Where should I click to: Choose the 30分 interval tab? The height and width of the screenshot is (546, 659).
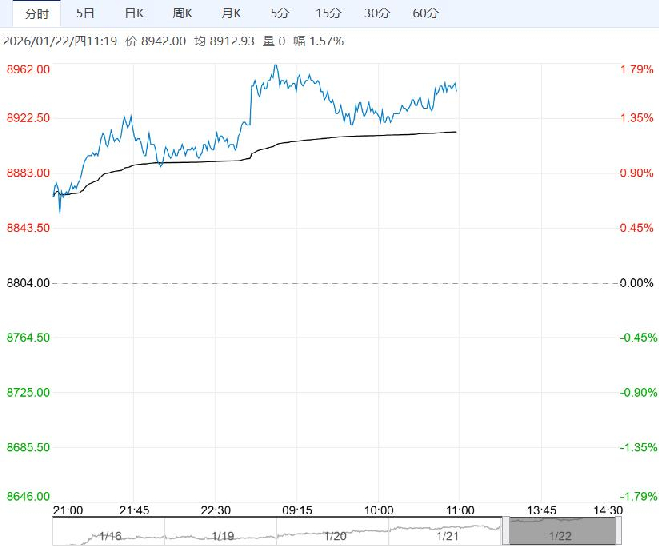376,14
